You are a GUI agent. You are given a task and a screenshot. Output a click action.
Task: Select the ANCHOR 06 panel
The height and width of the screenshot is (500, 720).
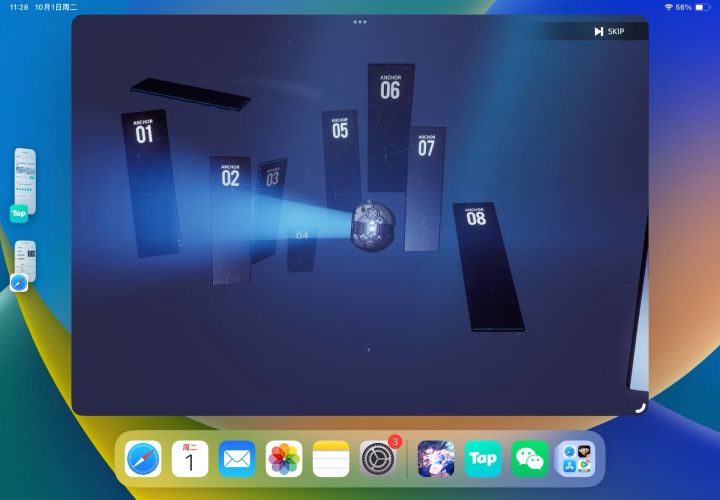390,127
